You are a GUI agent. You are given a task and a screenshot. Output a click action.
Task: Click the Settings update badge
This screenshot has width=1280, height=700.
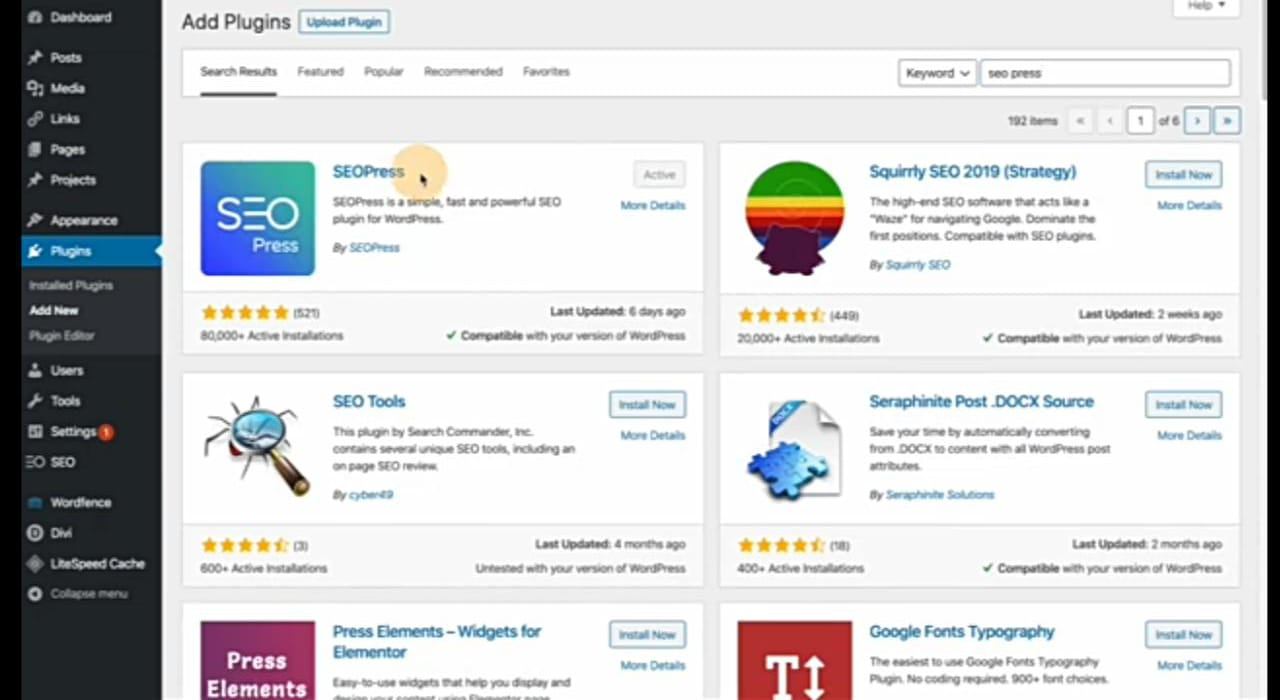106,432
